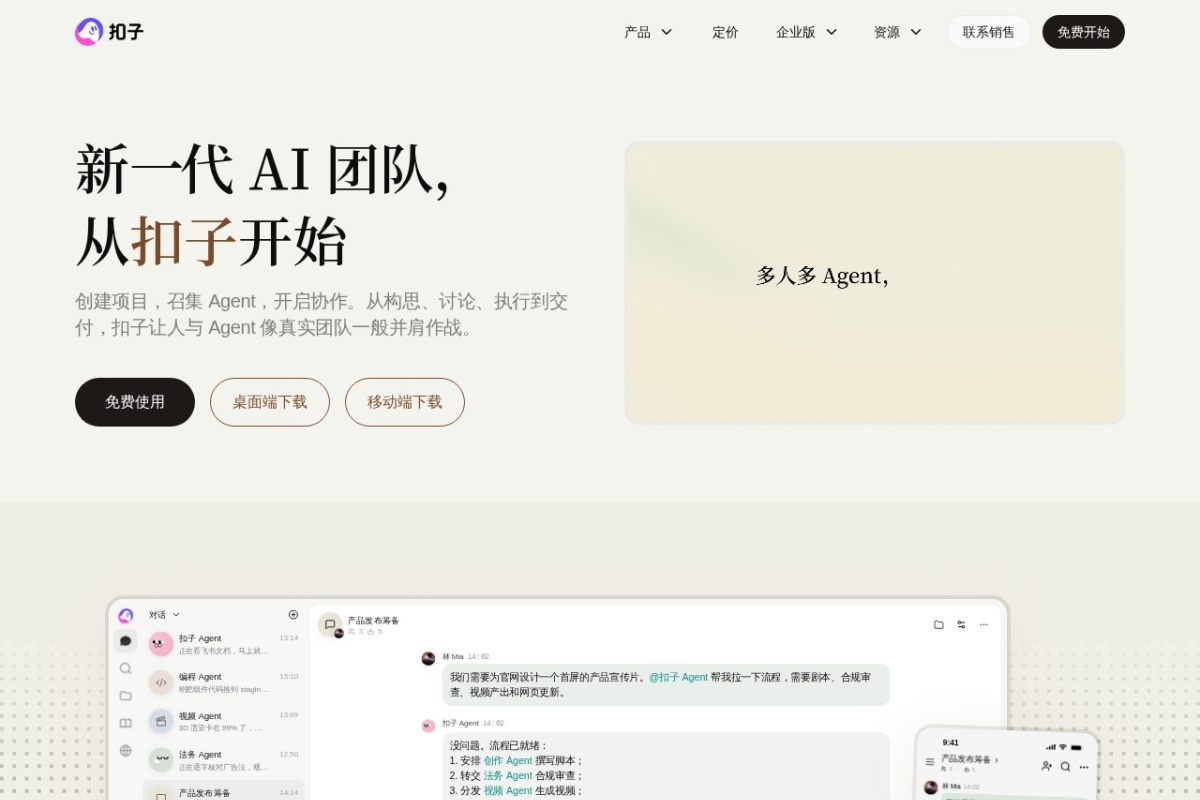Click the 免费使用 button
Screen dimensions: 1200x800
click(x=135, y=402)
